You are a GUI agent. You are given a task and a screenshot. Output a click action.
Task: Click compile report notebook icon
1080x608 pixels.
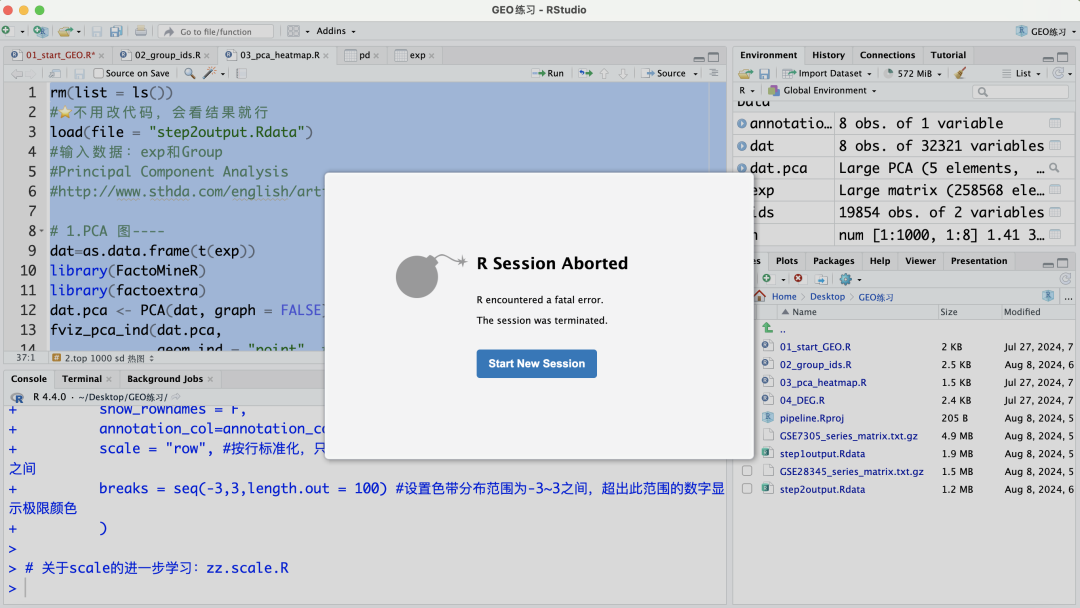[241, 73]
